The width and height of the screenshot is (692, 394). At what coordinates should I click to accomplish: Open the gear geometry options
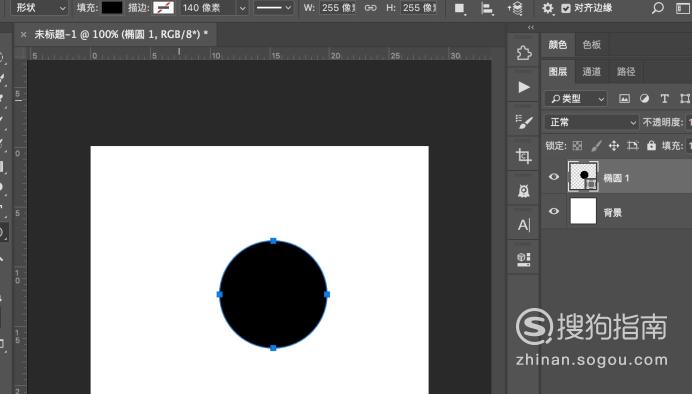(548, 8)
